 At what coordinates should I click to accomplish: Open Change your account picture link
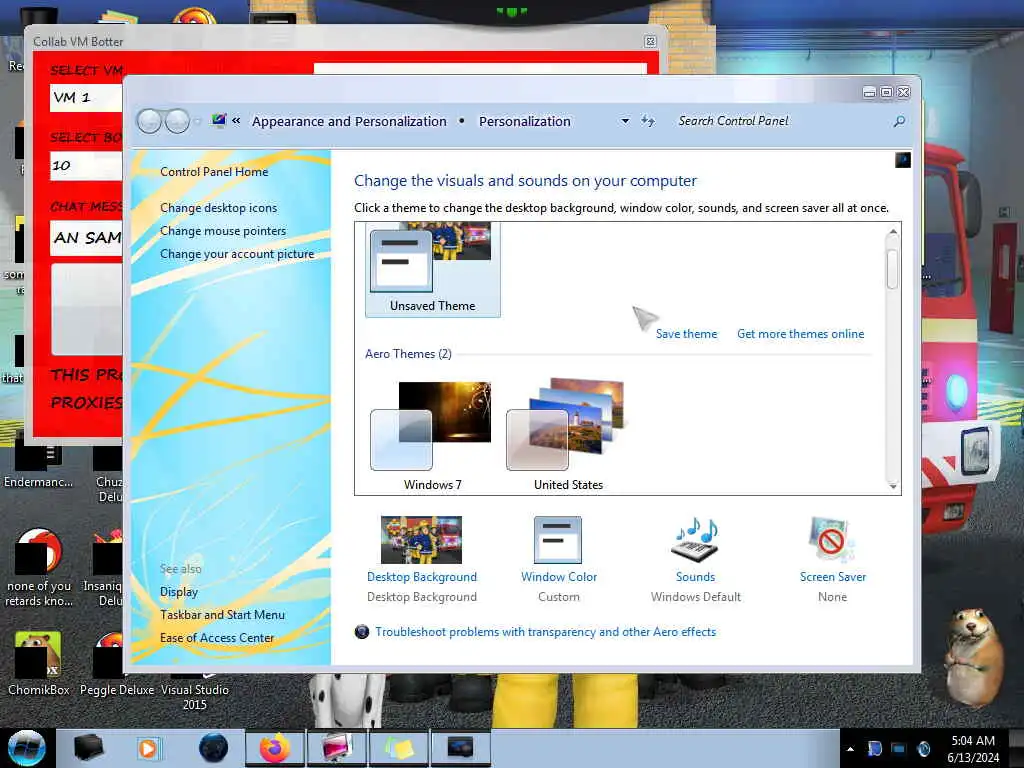click(x=237, y=254)
